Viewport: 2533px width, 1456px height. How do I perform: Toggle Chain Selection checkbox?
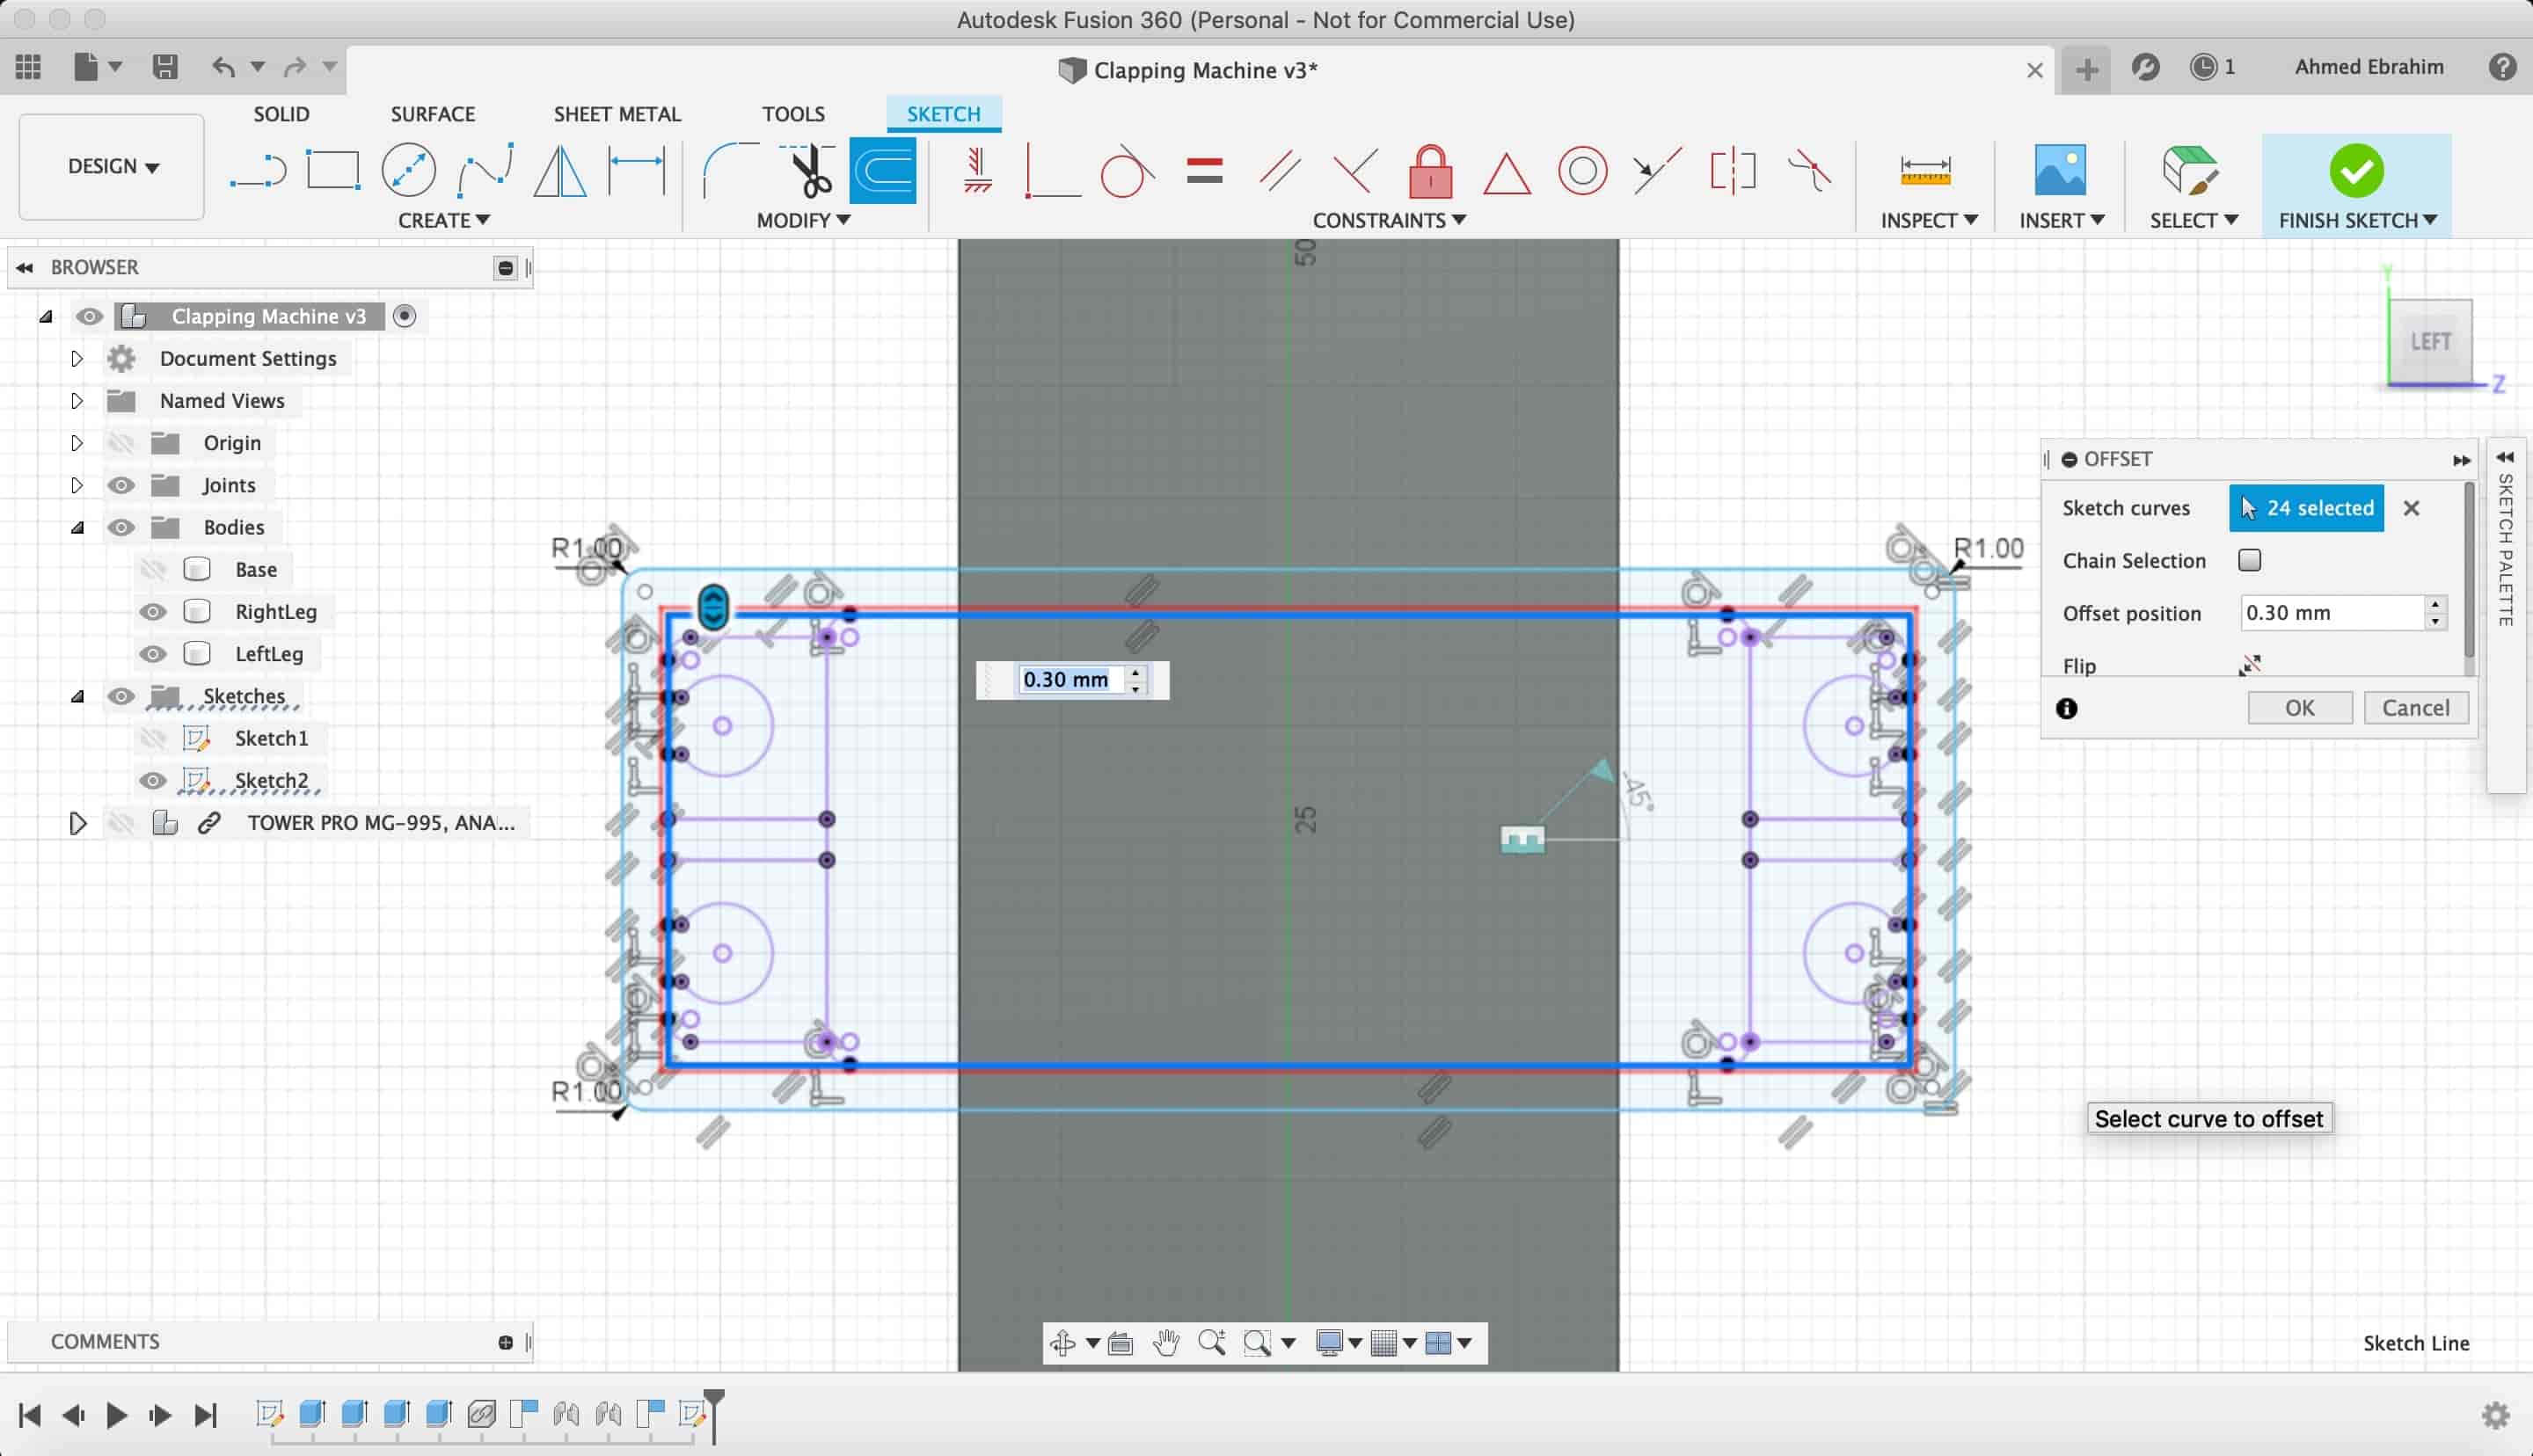2250,560
